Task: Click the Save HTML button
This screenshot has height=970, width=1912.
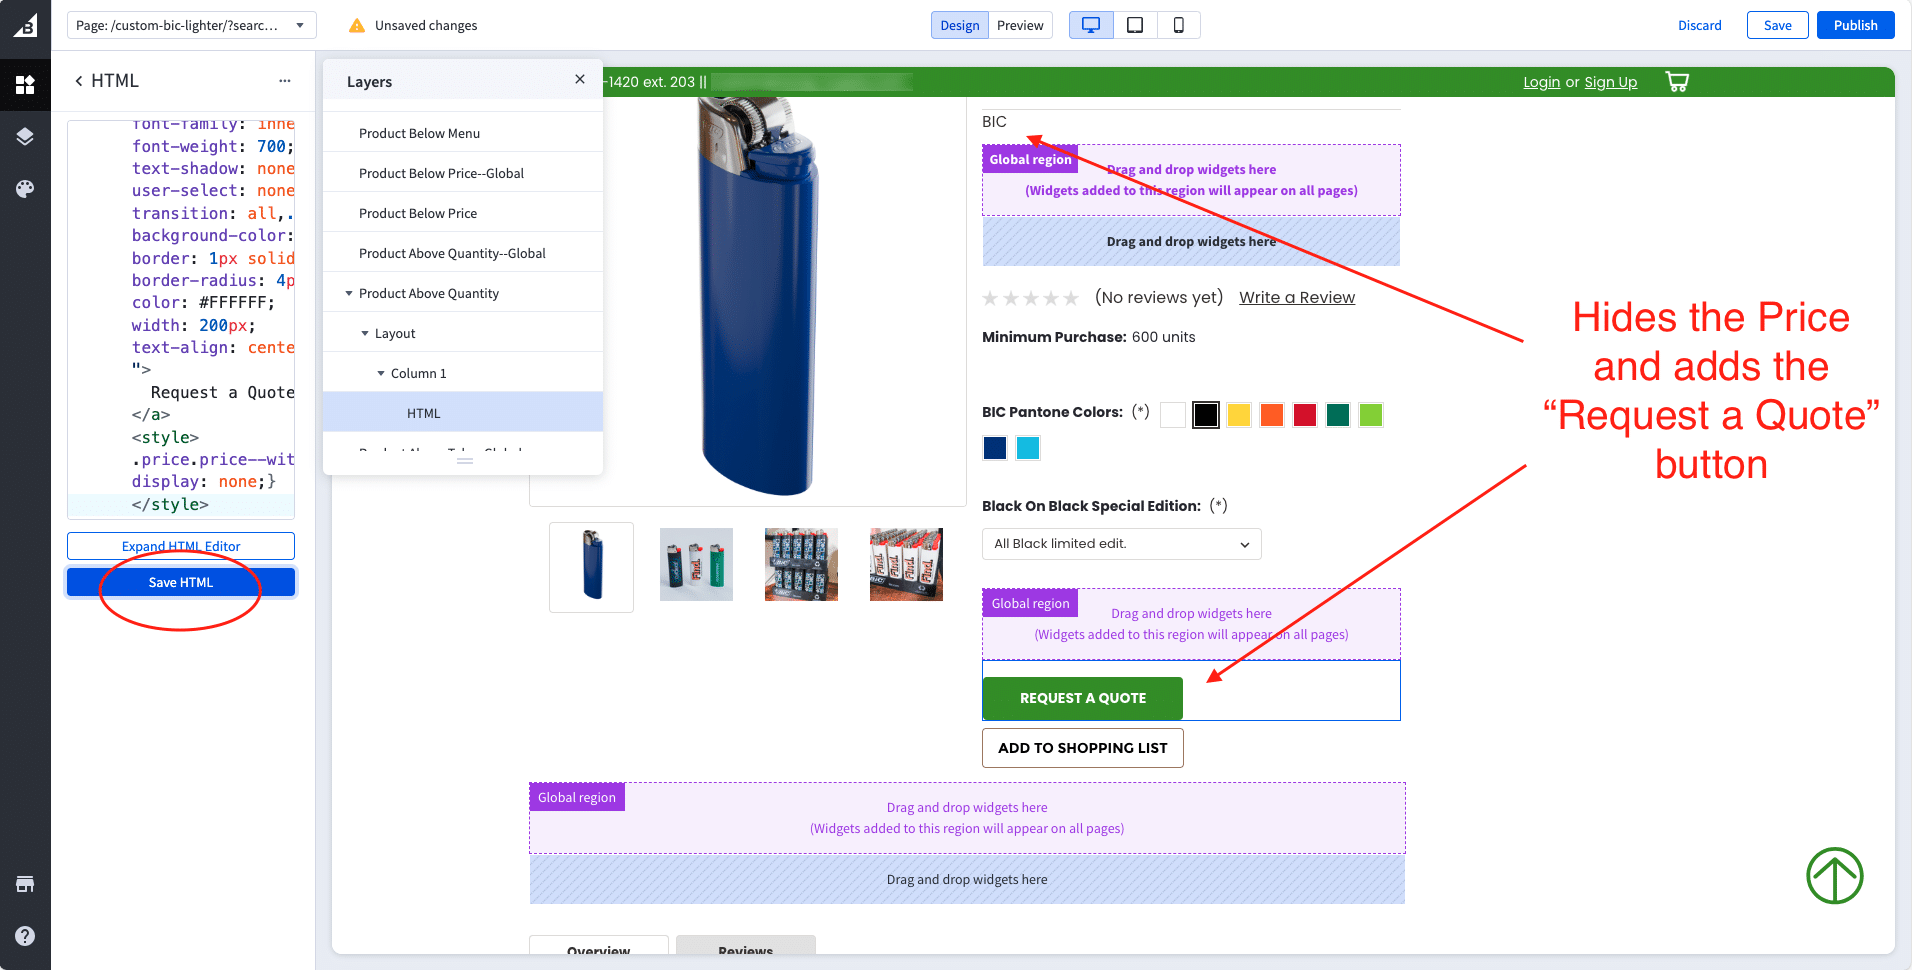Action: [x=181, y=582]
